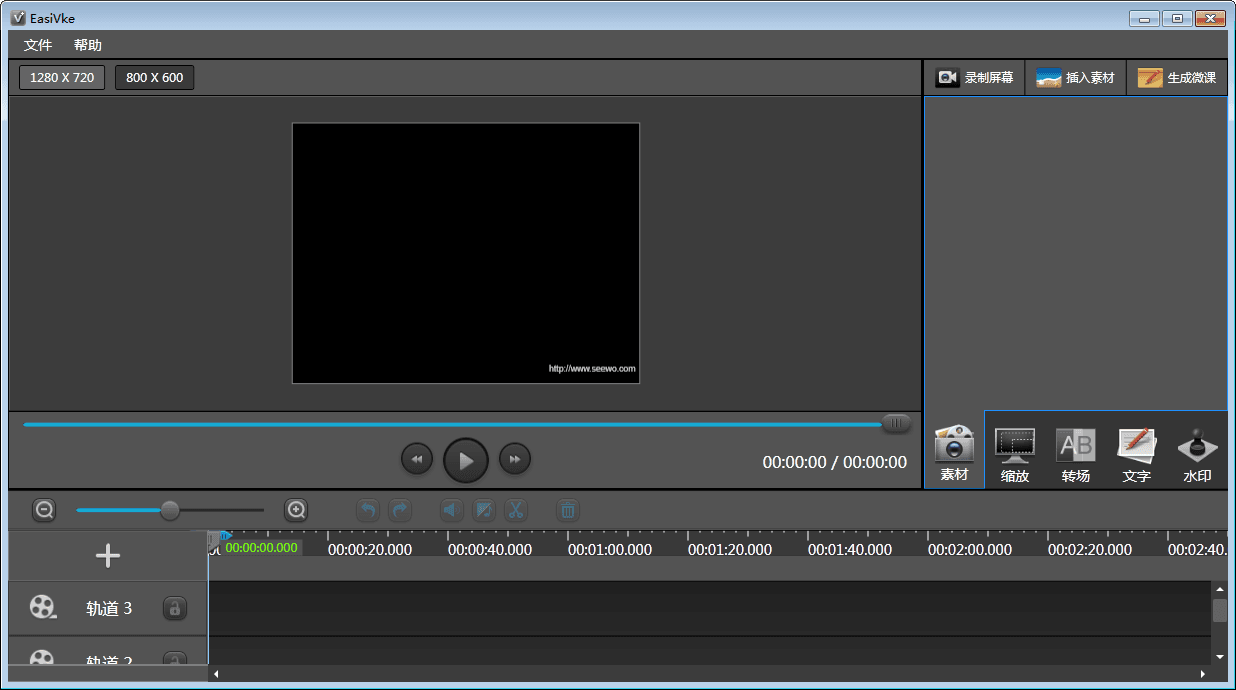Viewport: 1236px width, 690px height.
Task: Toggle the lock on 轨道 3
Action: [x=174, y=608]
